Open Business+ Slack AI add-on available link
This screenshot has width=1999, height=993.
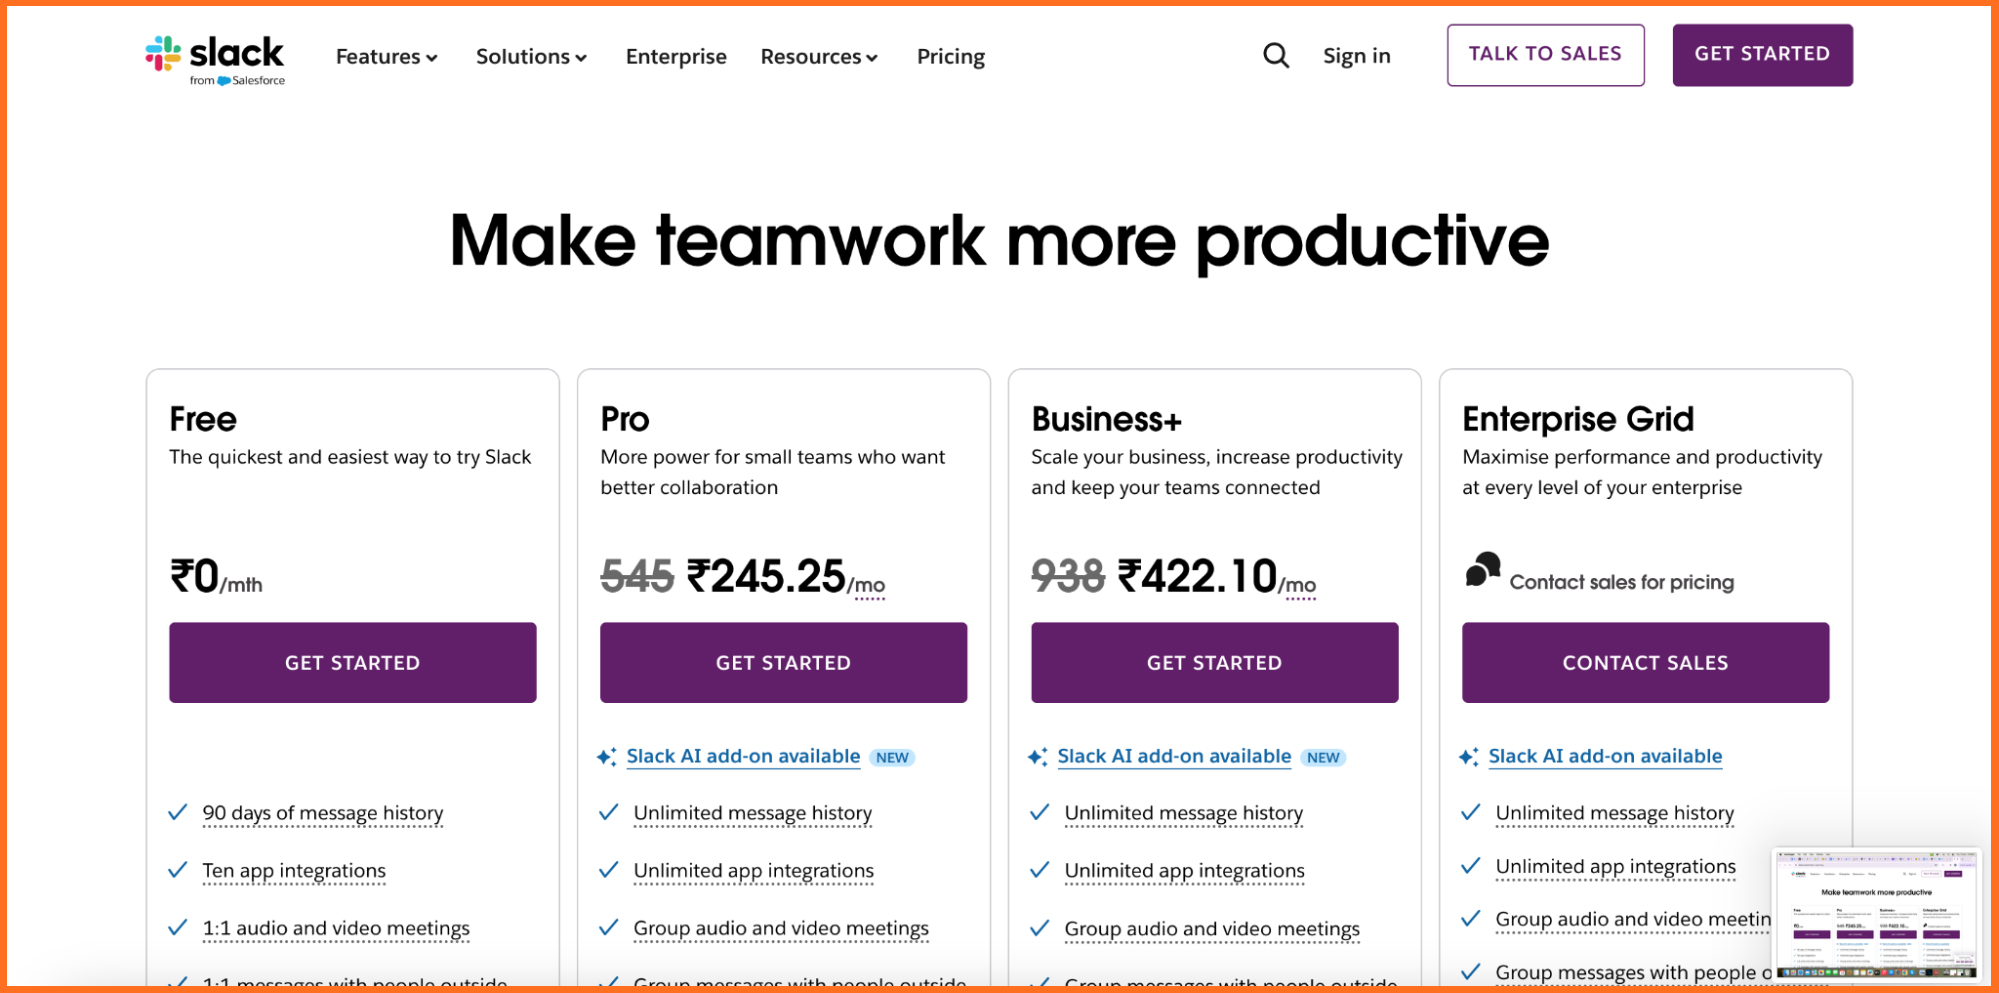click(x=1174, y=757)
